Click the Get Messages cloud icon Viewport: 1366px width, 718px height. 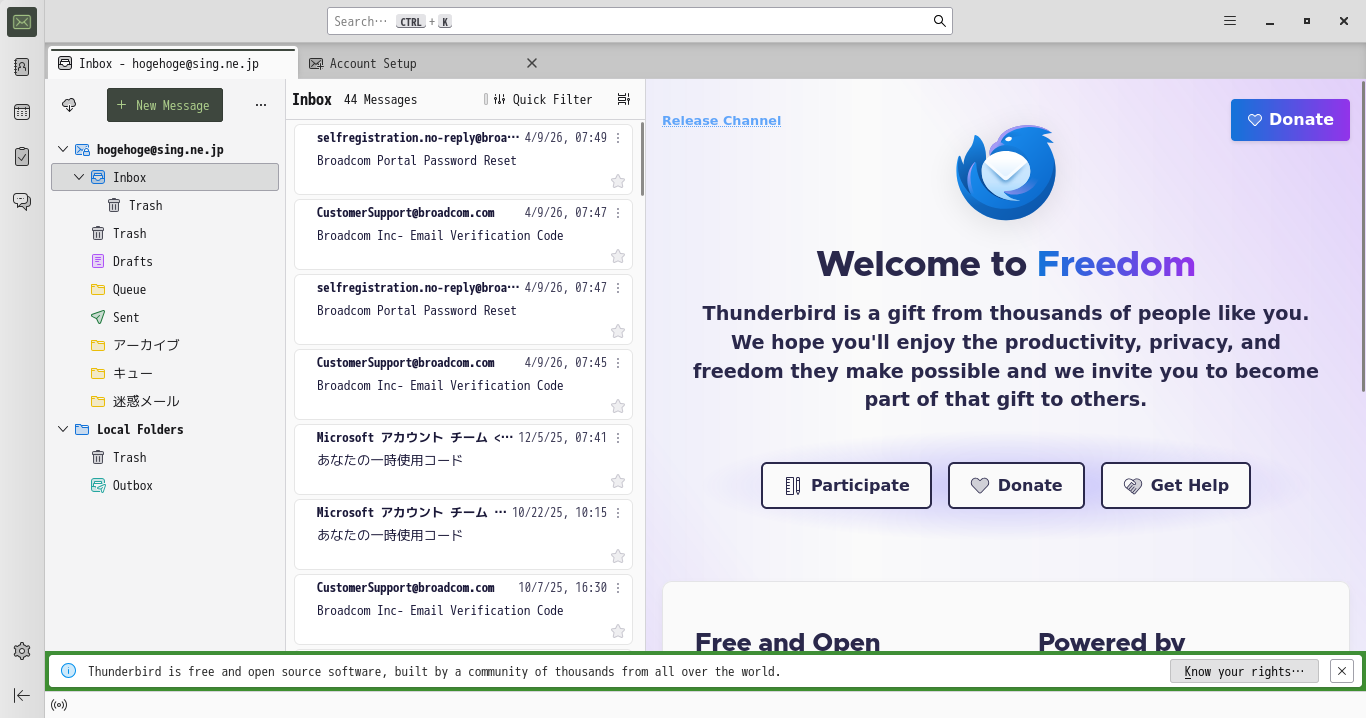[69, 105]
